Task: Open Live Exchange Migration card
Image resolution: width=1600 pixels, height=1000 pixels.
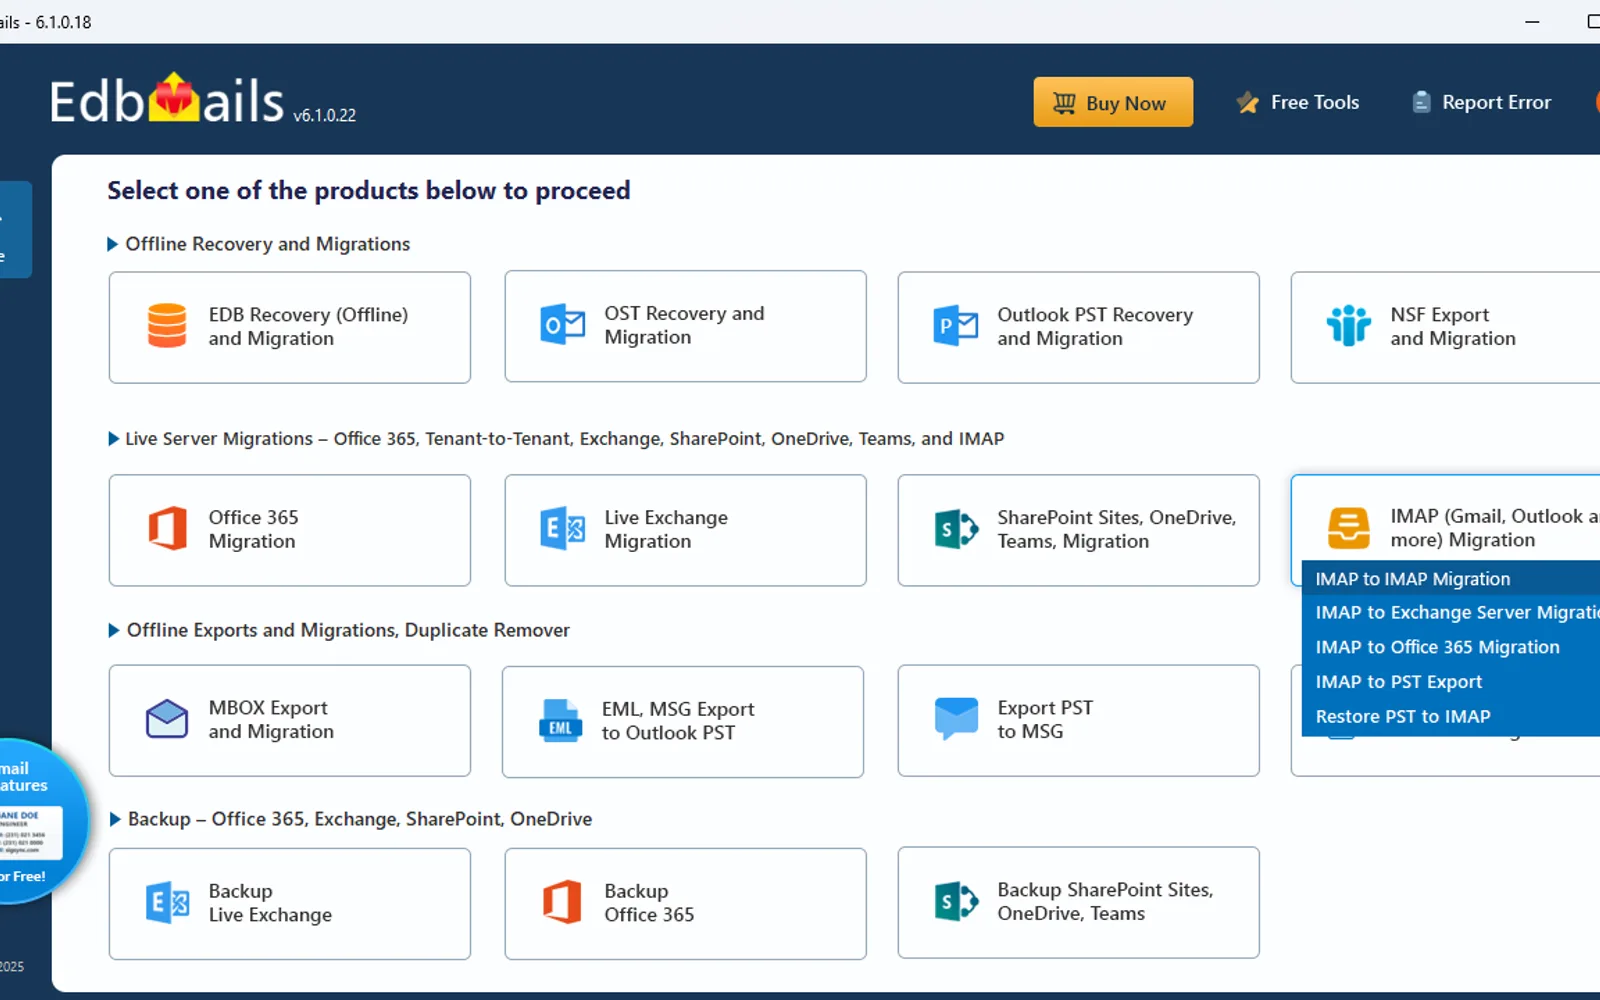Action: pyautogui.click(x=685, y=530)
